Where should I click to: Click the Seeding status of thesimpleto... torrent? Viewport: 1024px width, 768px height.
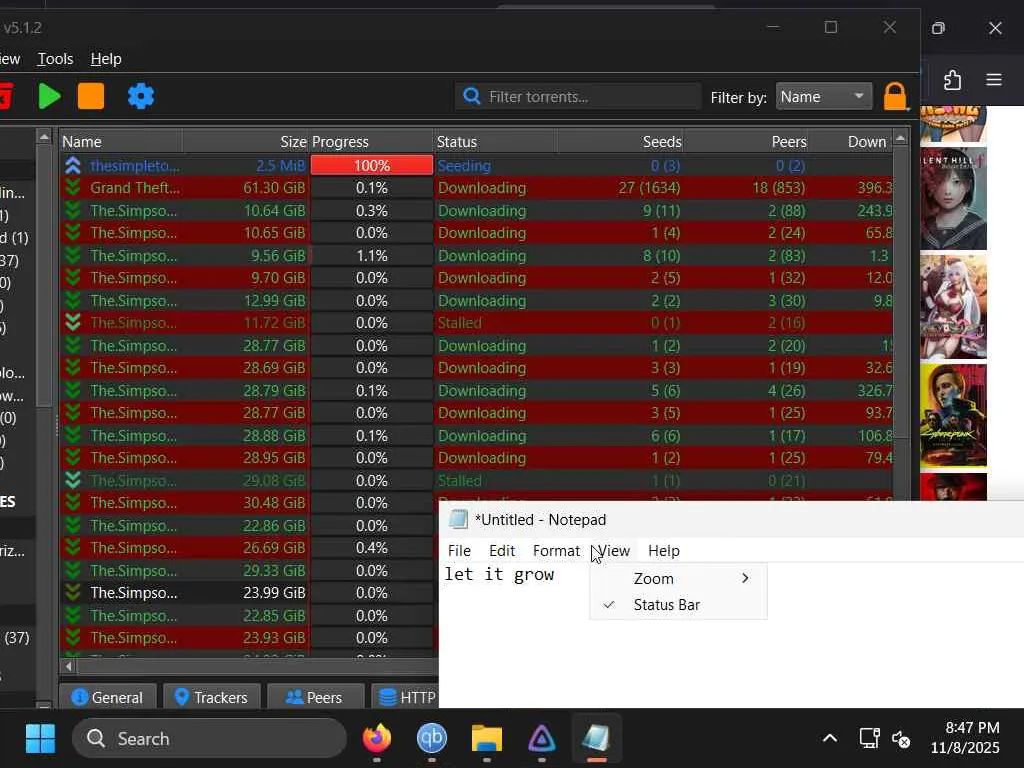[464, 165]
